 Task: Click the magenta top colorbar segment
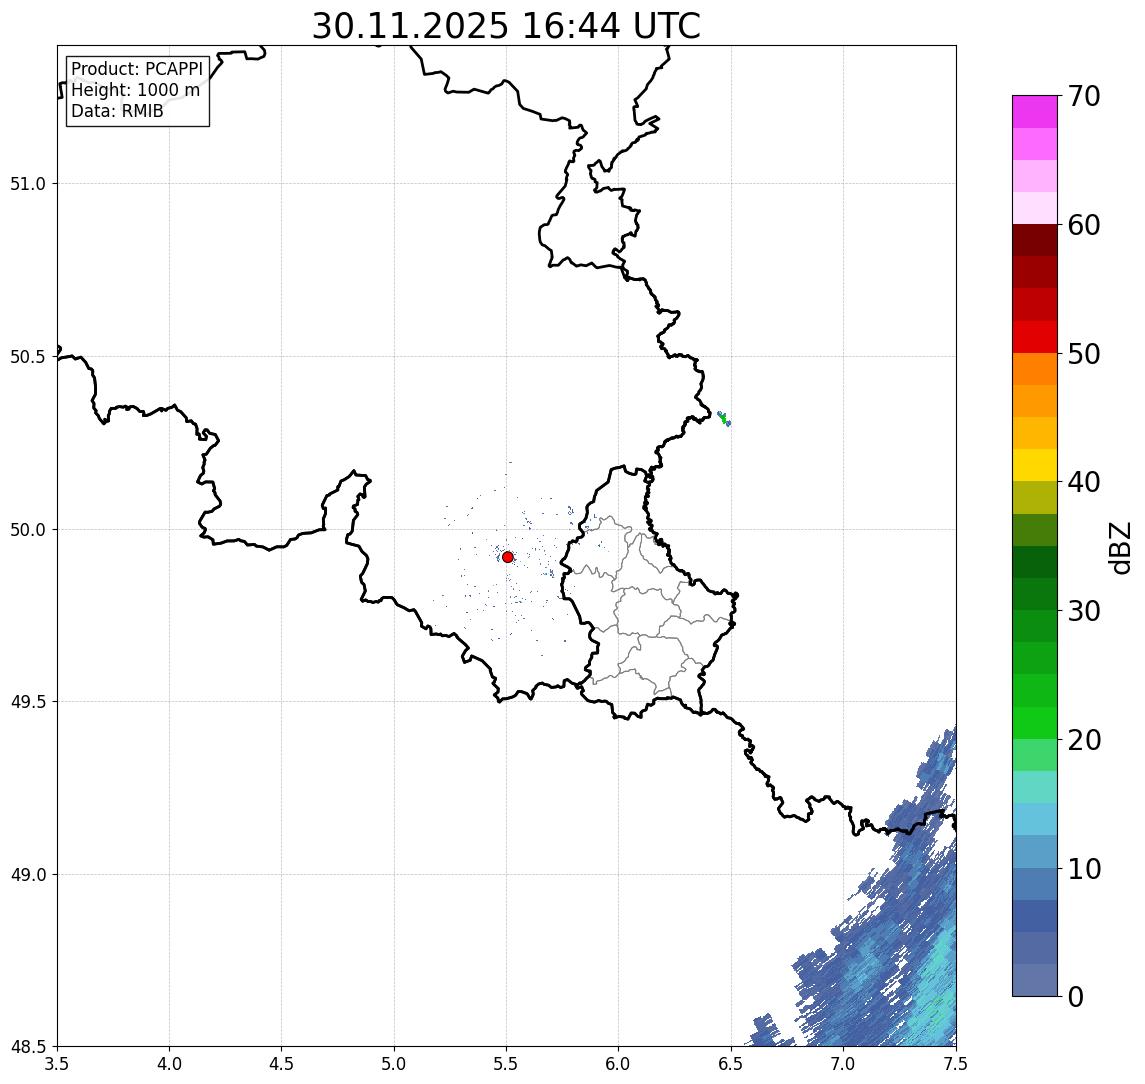tap(1035, 112)
